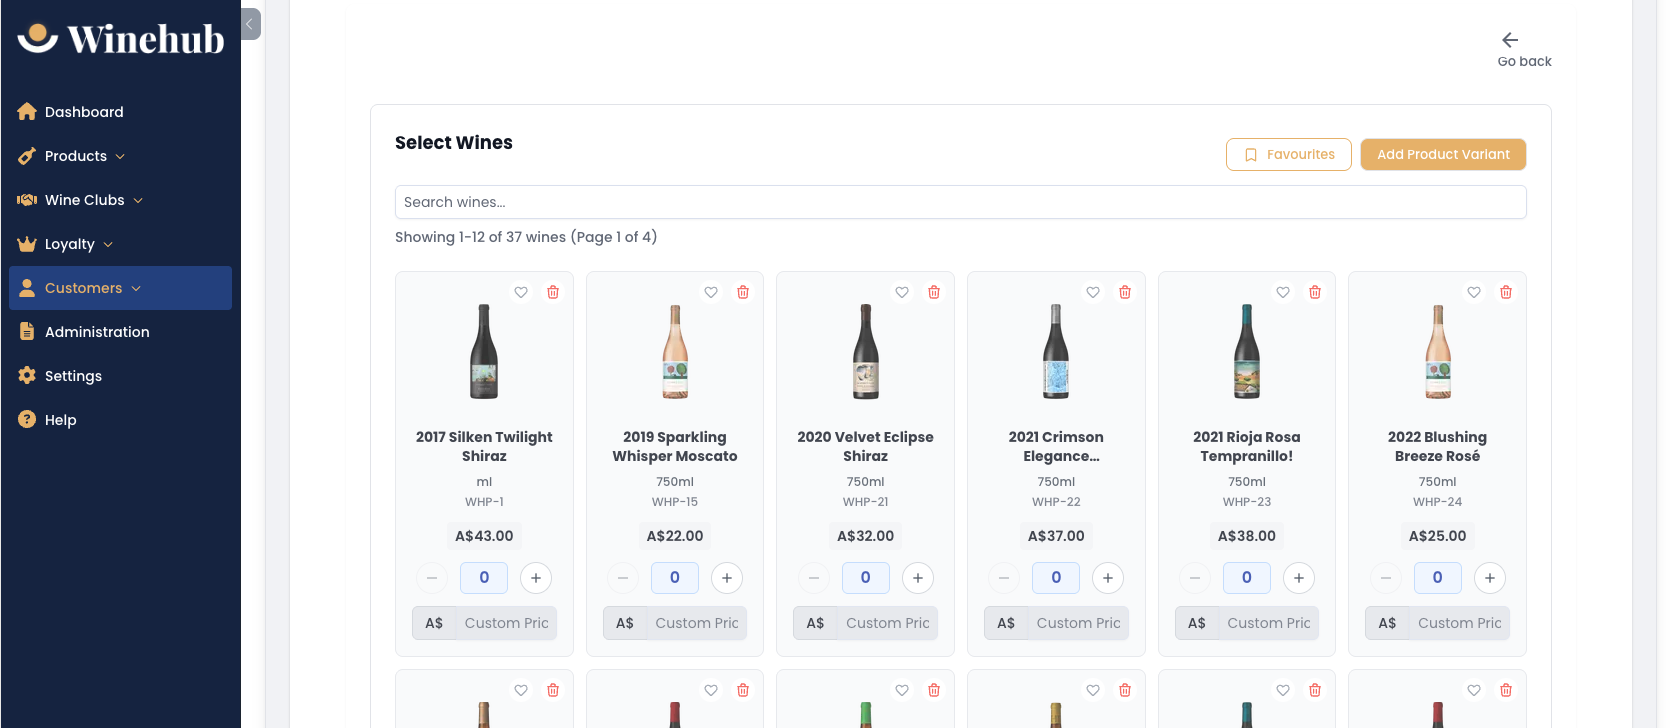Select the 2020 Velvet Eclipse Shiraz bottle image
The height and width of the screenshot is (728, 1677).
(x=866, y=352)
